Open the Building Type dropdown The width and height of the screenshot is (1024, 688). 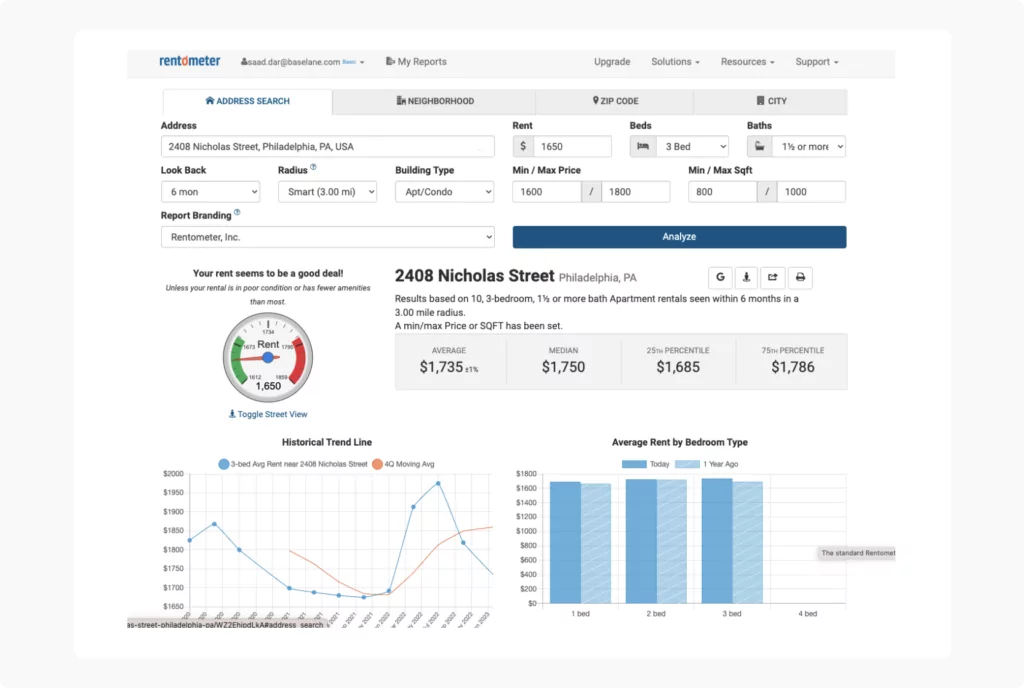click(444, 192)
